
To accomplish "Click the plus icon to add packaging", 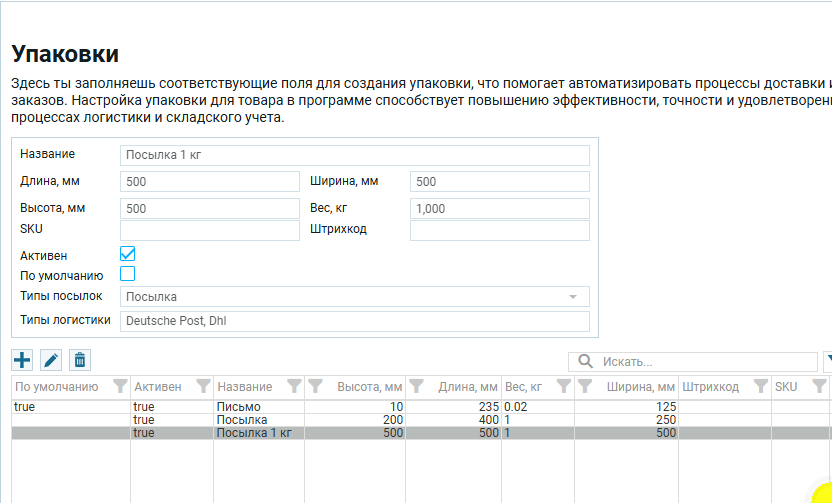I will pos(22,360).
